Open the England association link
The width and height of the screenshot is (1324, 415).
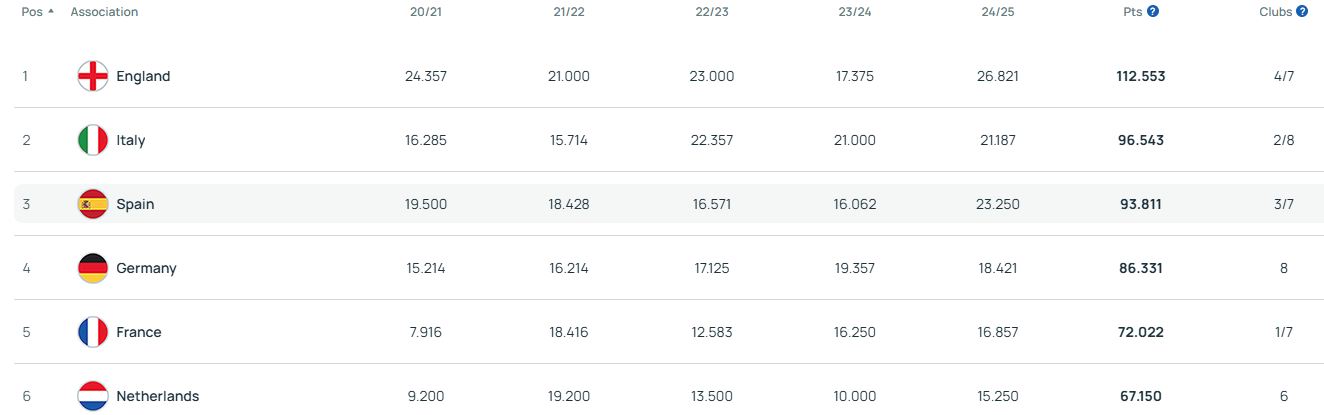point(143,76)
